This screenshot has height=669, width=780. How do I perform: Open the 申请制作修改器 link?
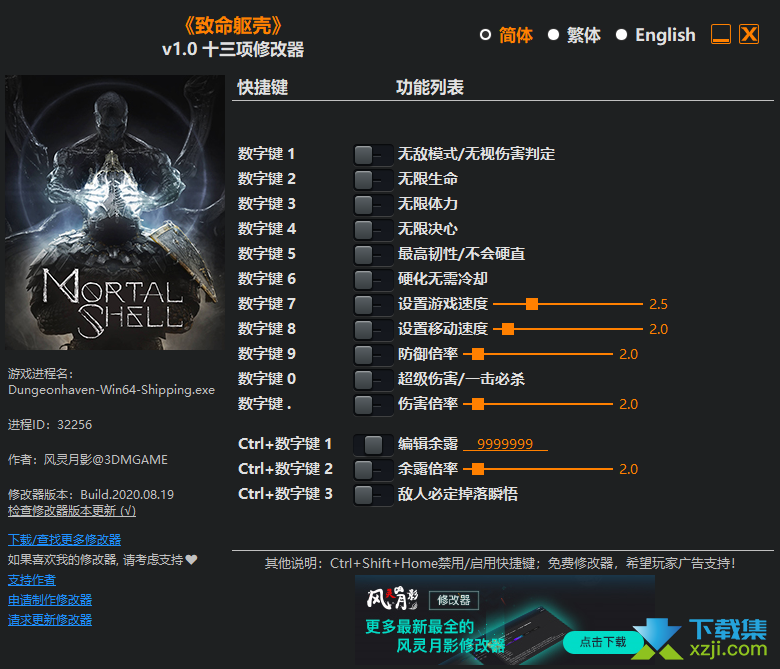tap(50, 600)
